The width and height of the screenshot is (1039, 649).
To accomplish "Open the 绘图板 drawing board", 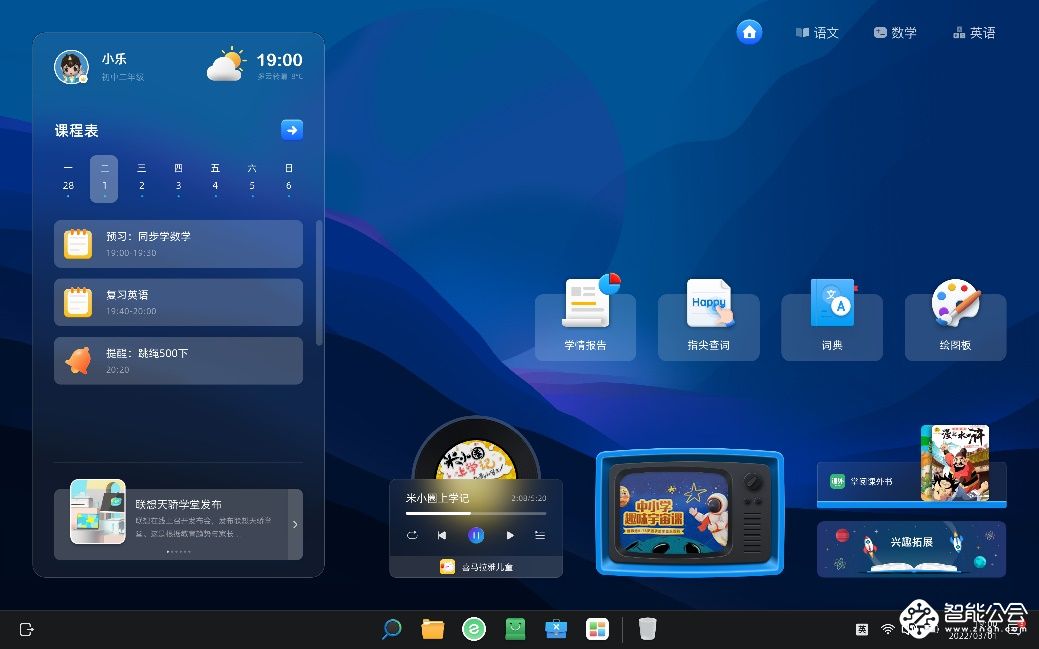I will tap(955, 318).
